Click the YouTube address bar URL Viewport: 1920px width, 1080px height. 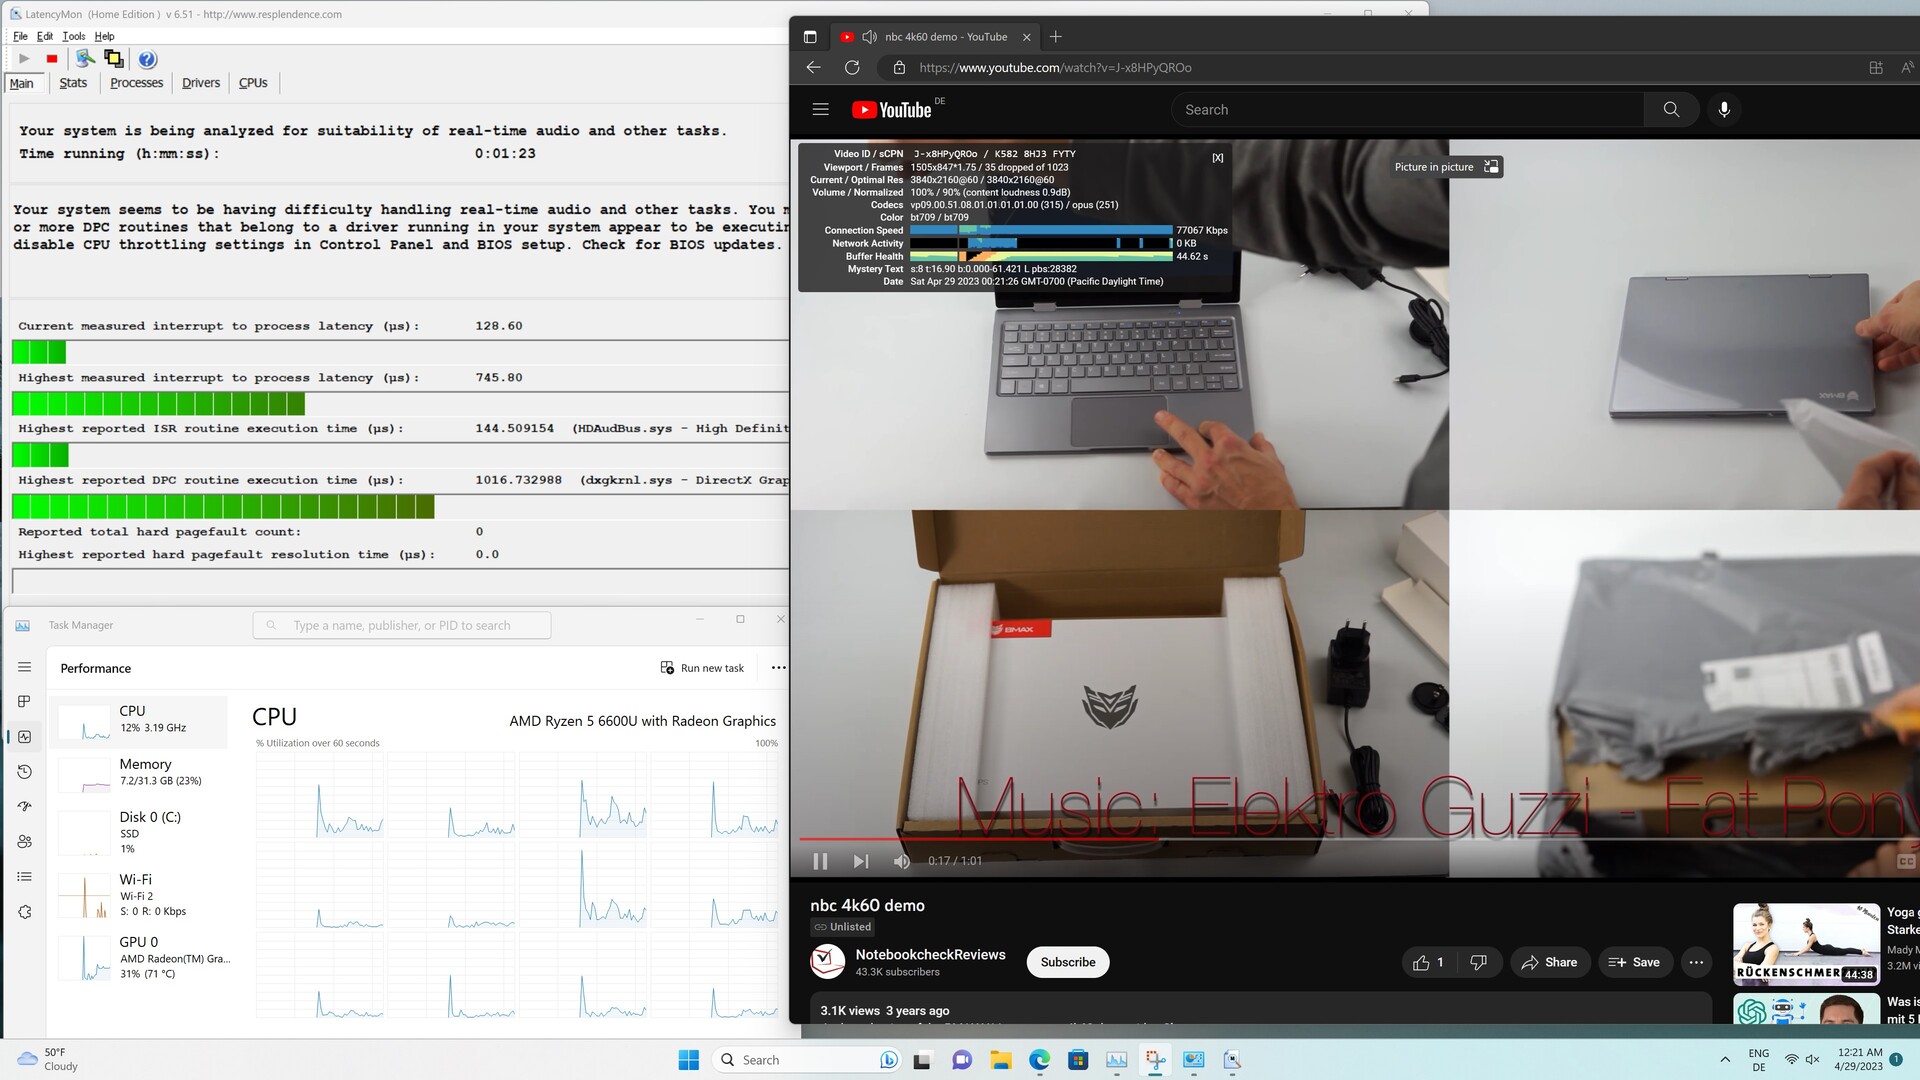1055,68
